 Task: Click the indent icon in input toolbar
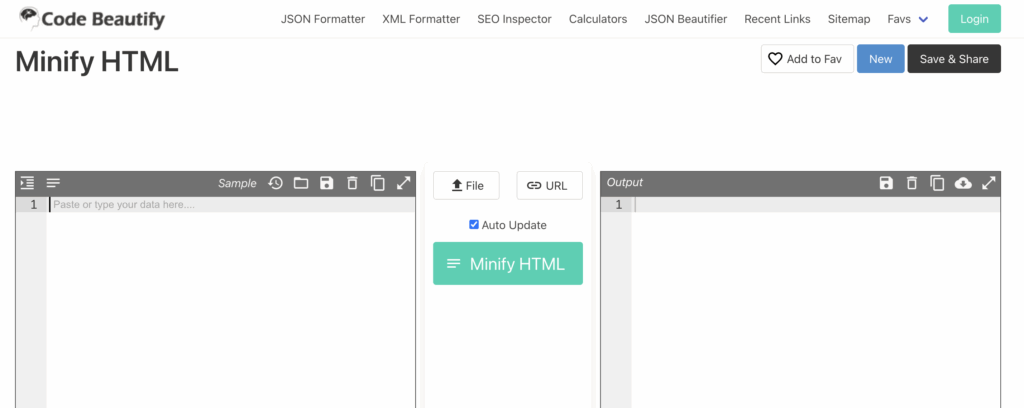click(27, 183)
